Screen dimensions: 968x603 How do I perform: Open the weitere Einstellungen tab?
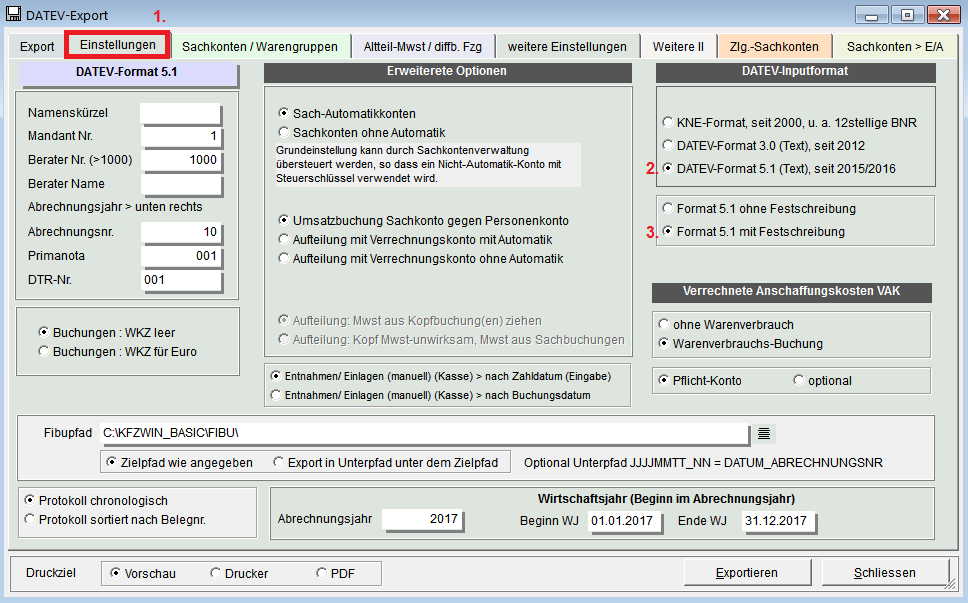567,47
